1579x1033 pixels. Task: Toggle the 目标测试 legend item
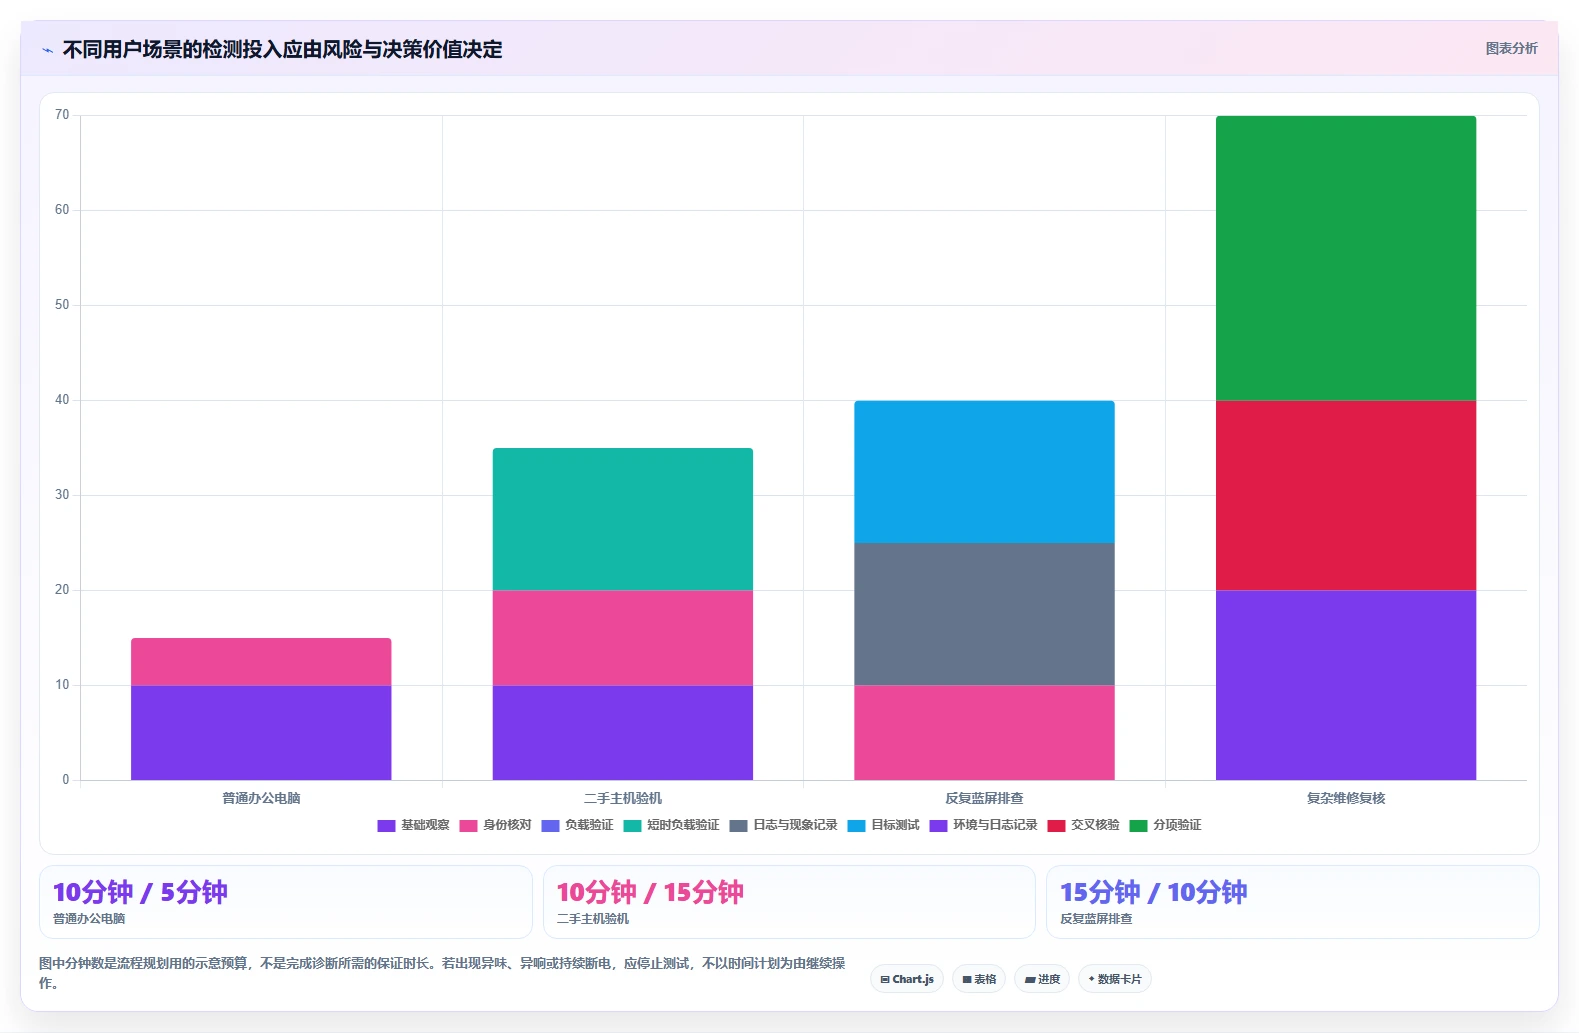click(x=884, y=825)
